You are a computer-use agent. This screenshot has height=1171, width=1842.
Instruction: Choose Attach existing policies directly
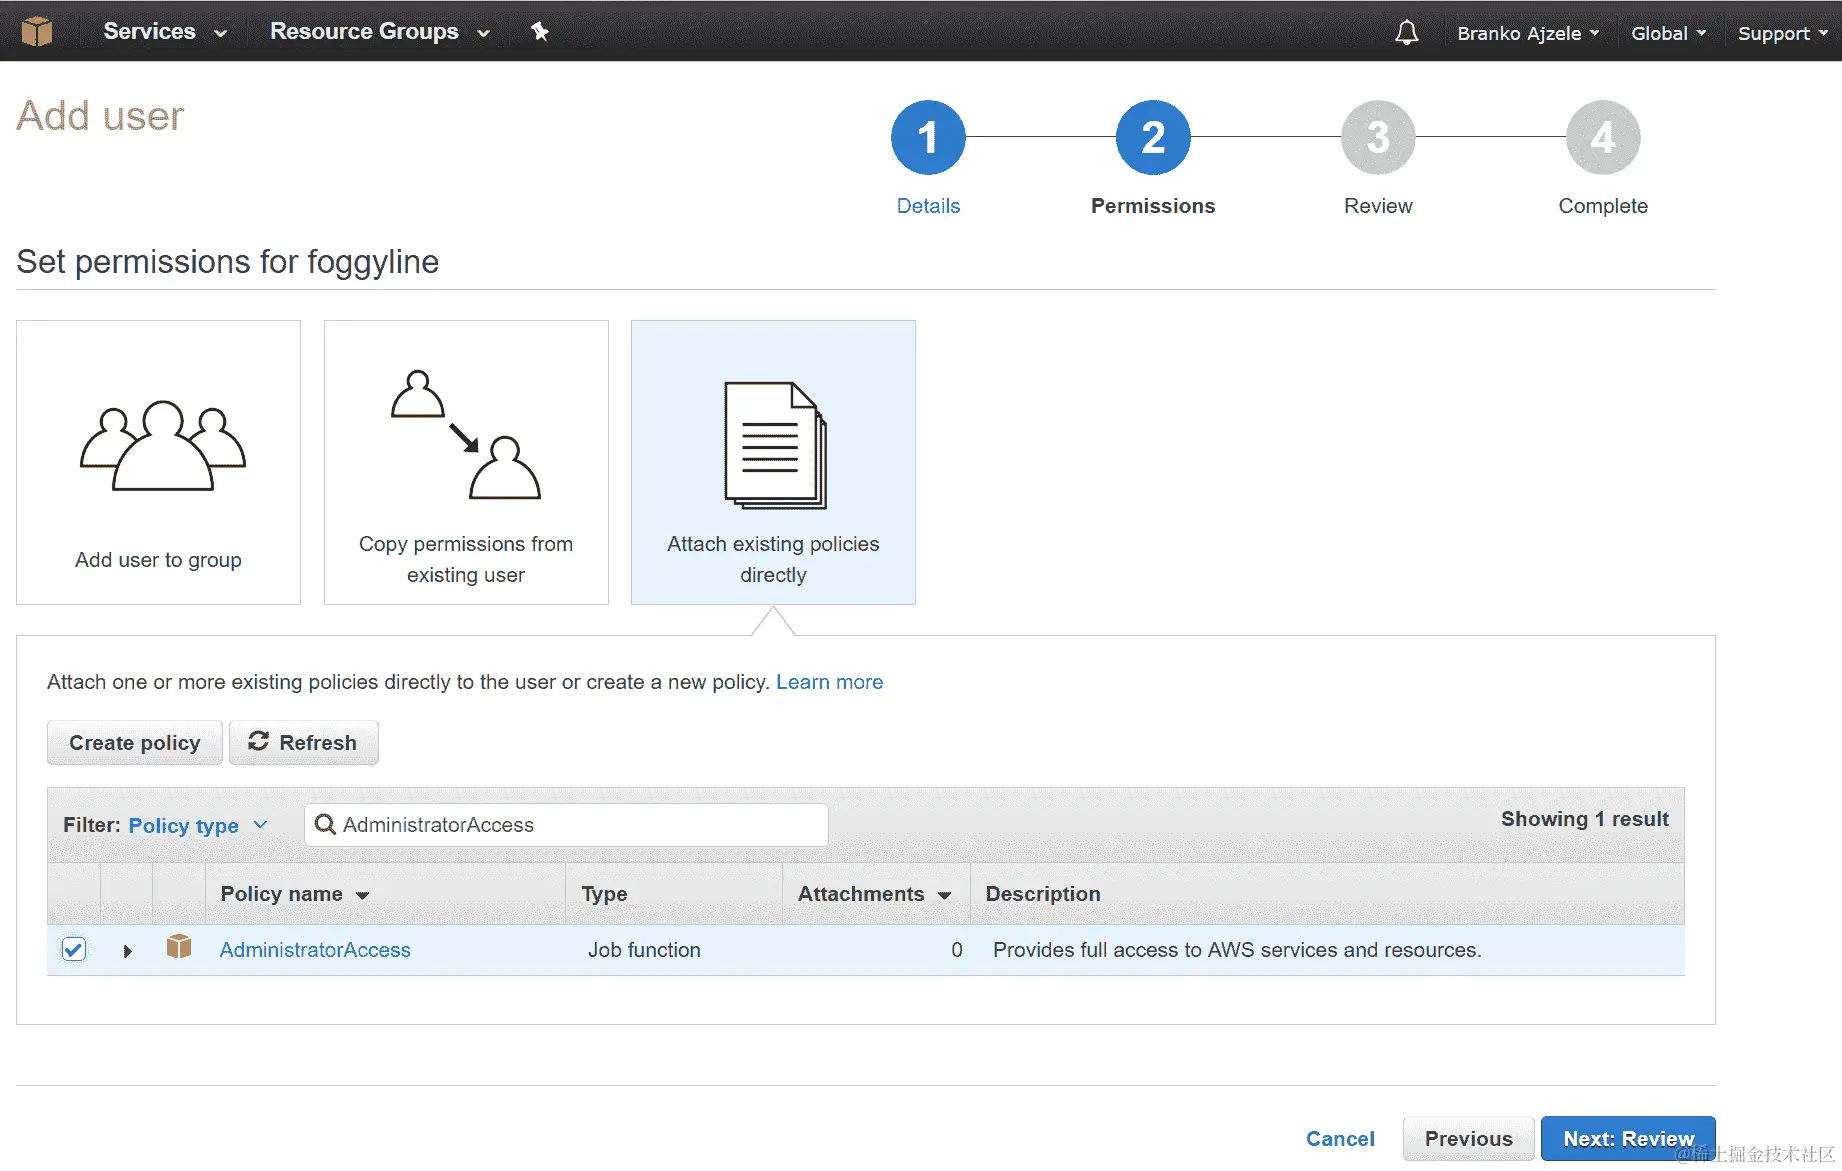[x=773, y=462]
